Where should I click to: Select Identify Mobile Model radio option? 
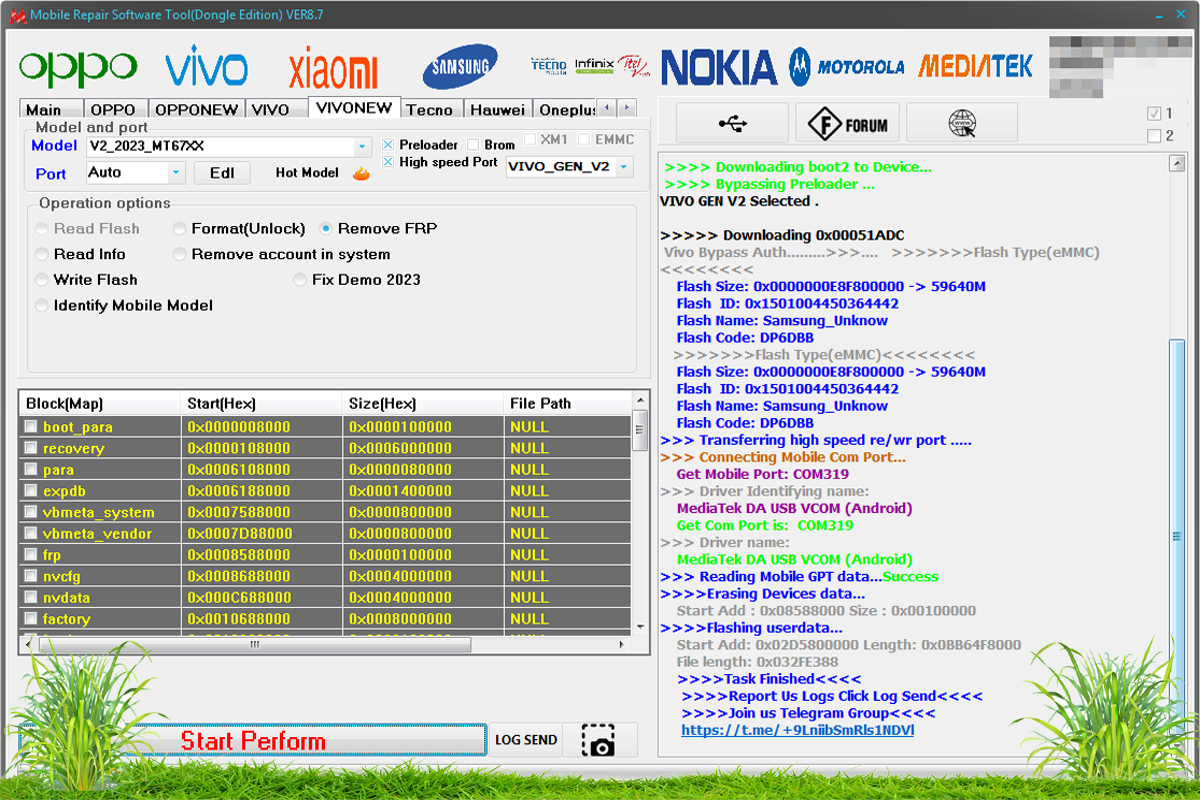coord(42,306)
